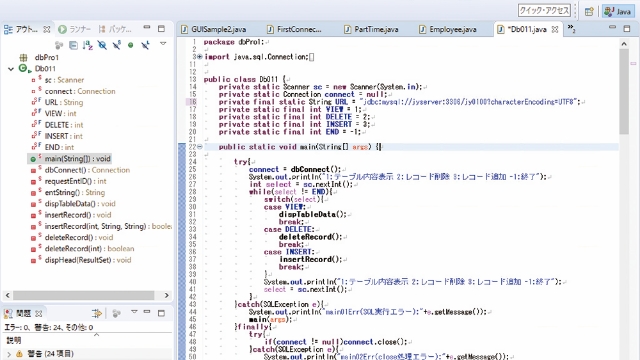Click the focus on active task icon in Outline toolbar
This screenshot has width=640, height=360.
pyautogui.click(x=59, y=45)
